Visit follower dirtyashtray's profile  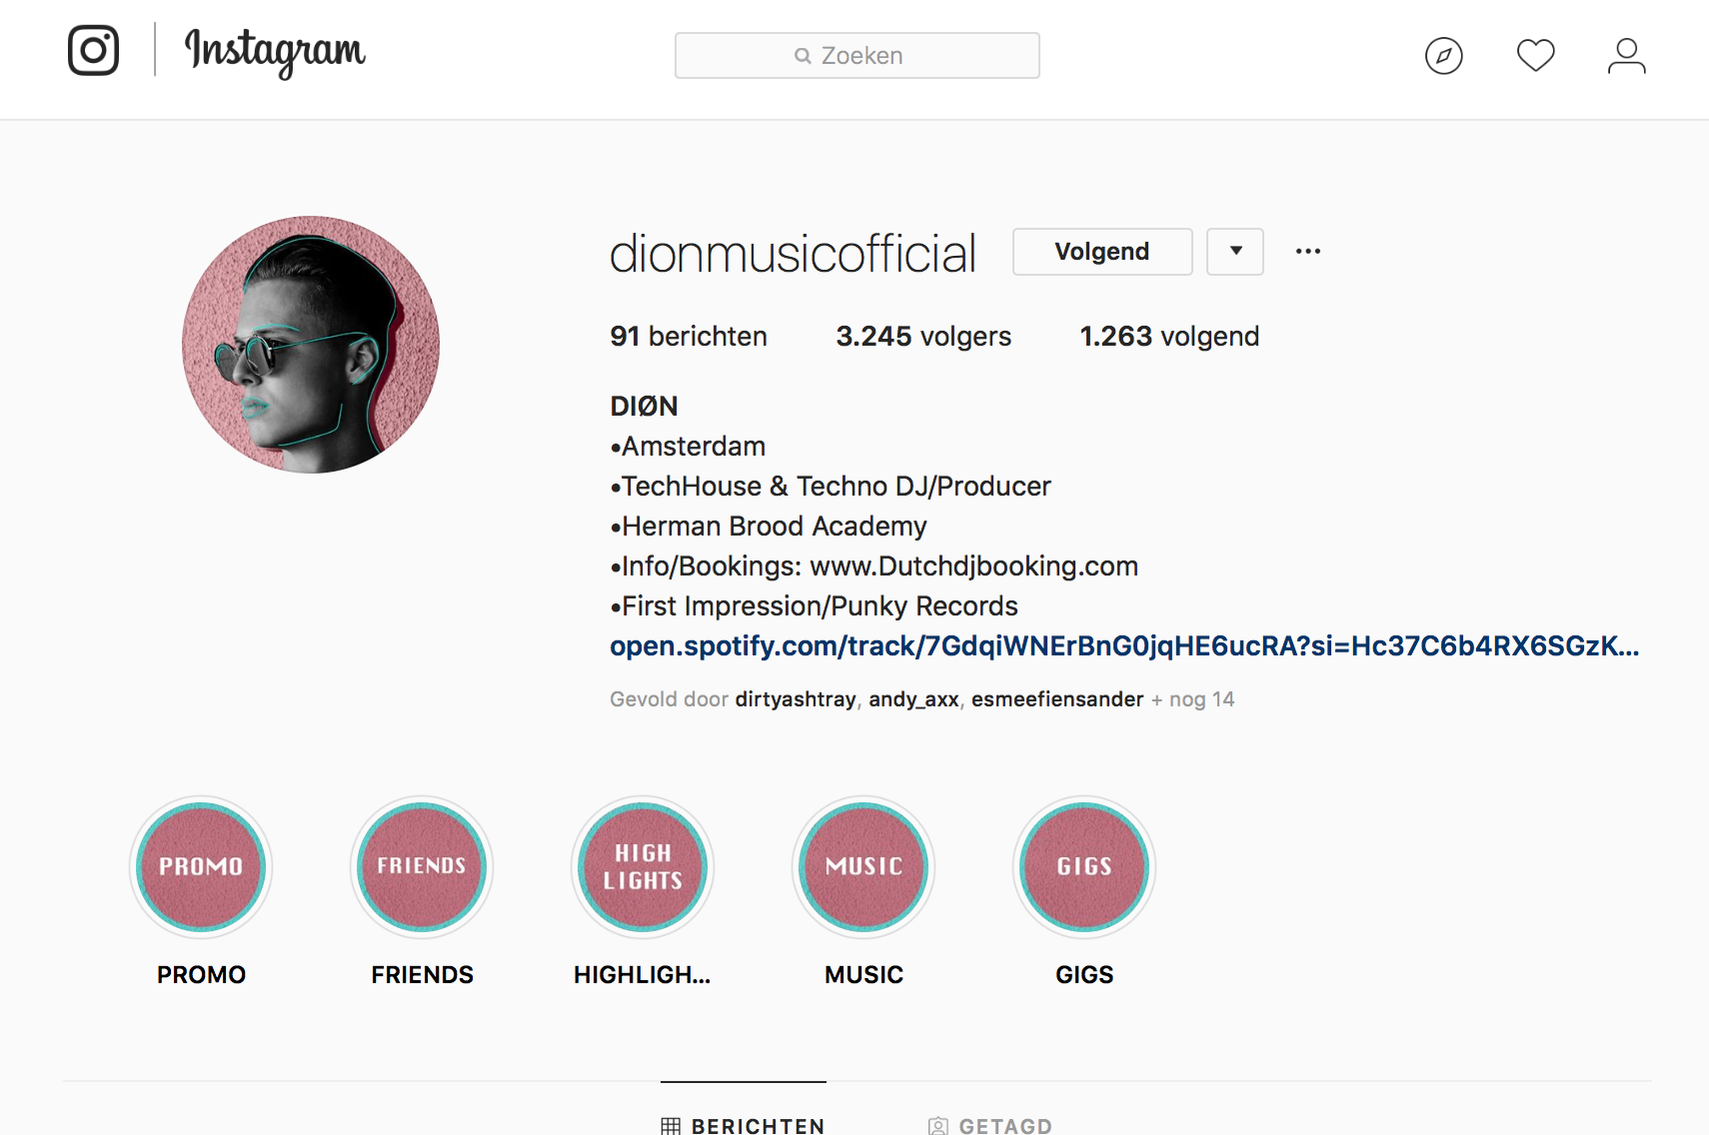pos(795,699)
